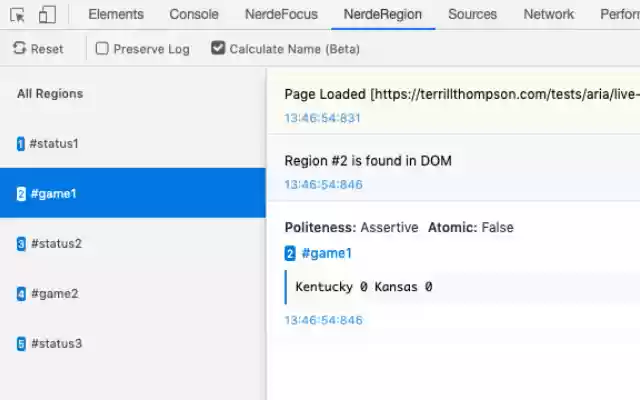Enable the Preserve Log checkbox

pos(102,49)
